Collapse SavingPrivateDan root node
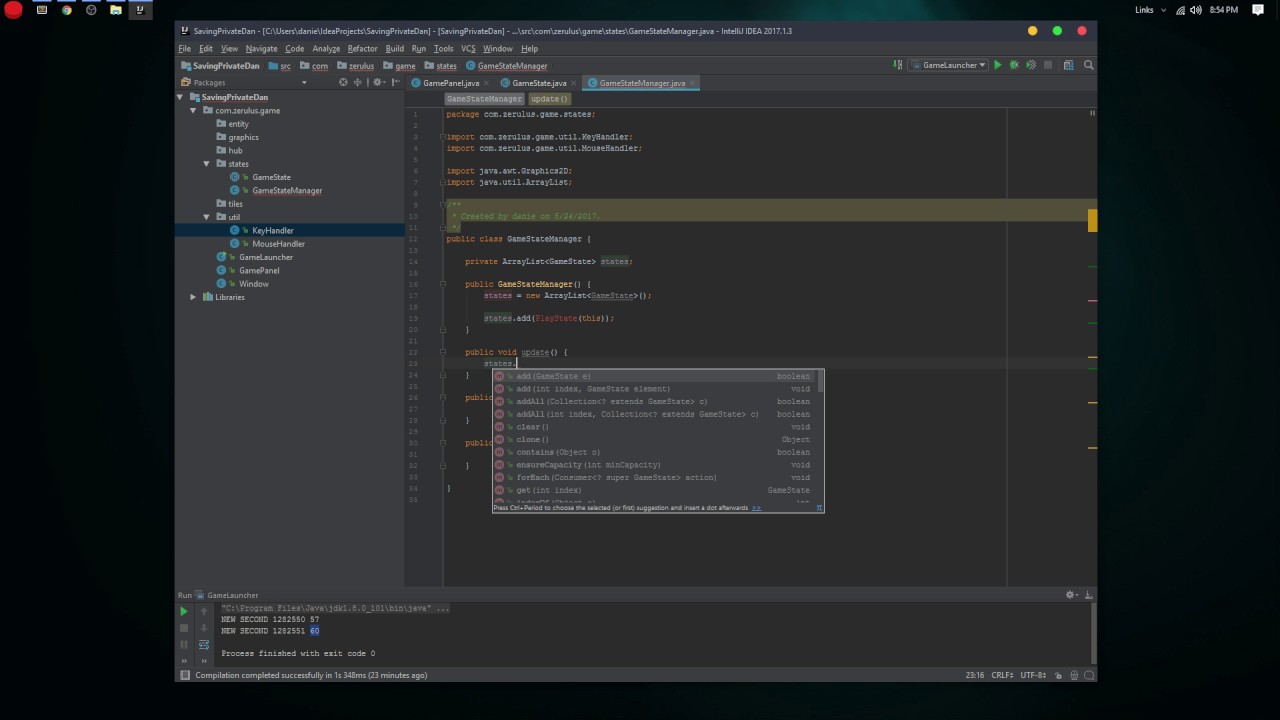The width and height of the screenshot is (1280, 720). [180, 97]
